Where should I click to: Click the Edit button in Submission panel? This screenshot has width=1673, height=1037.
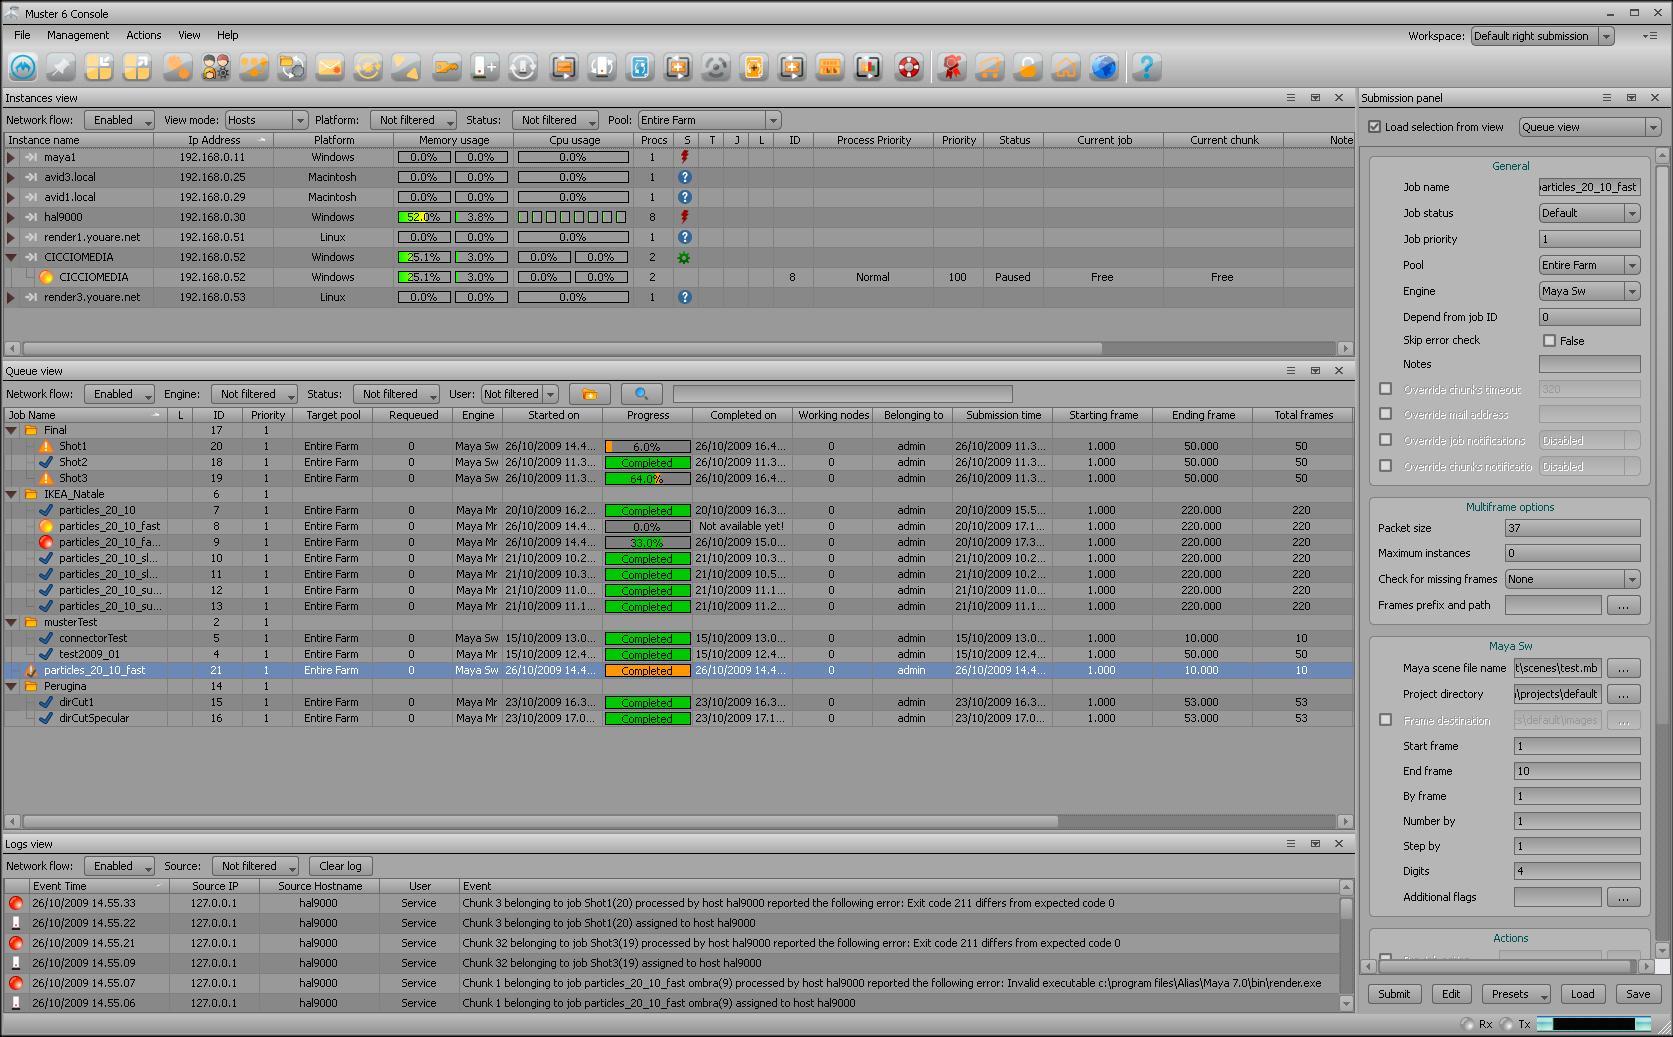click(x=1451, y=994)
